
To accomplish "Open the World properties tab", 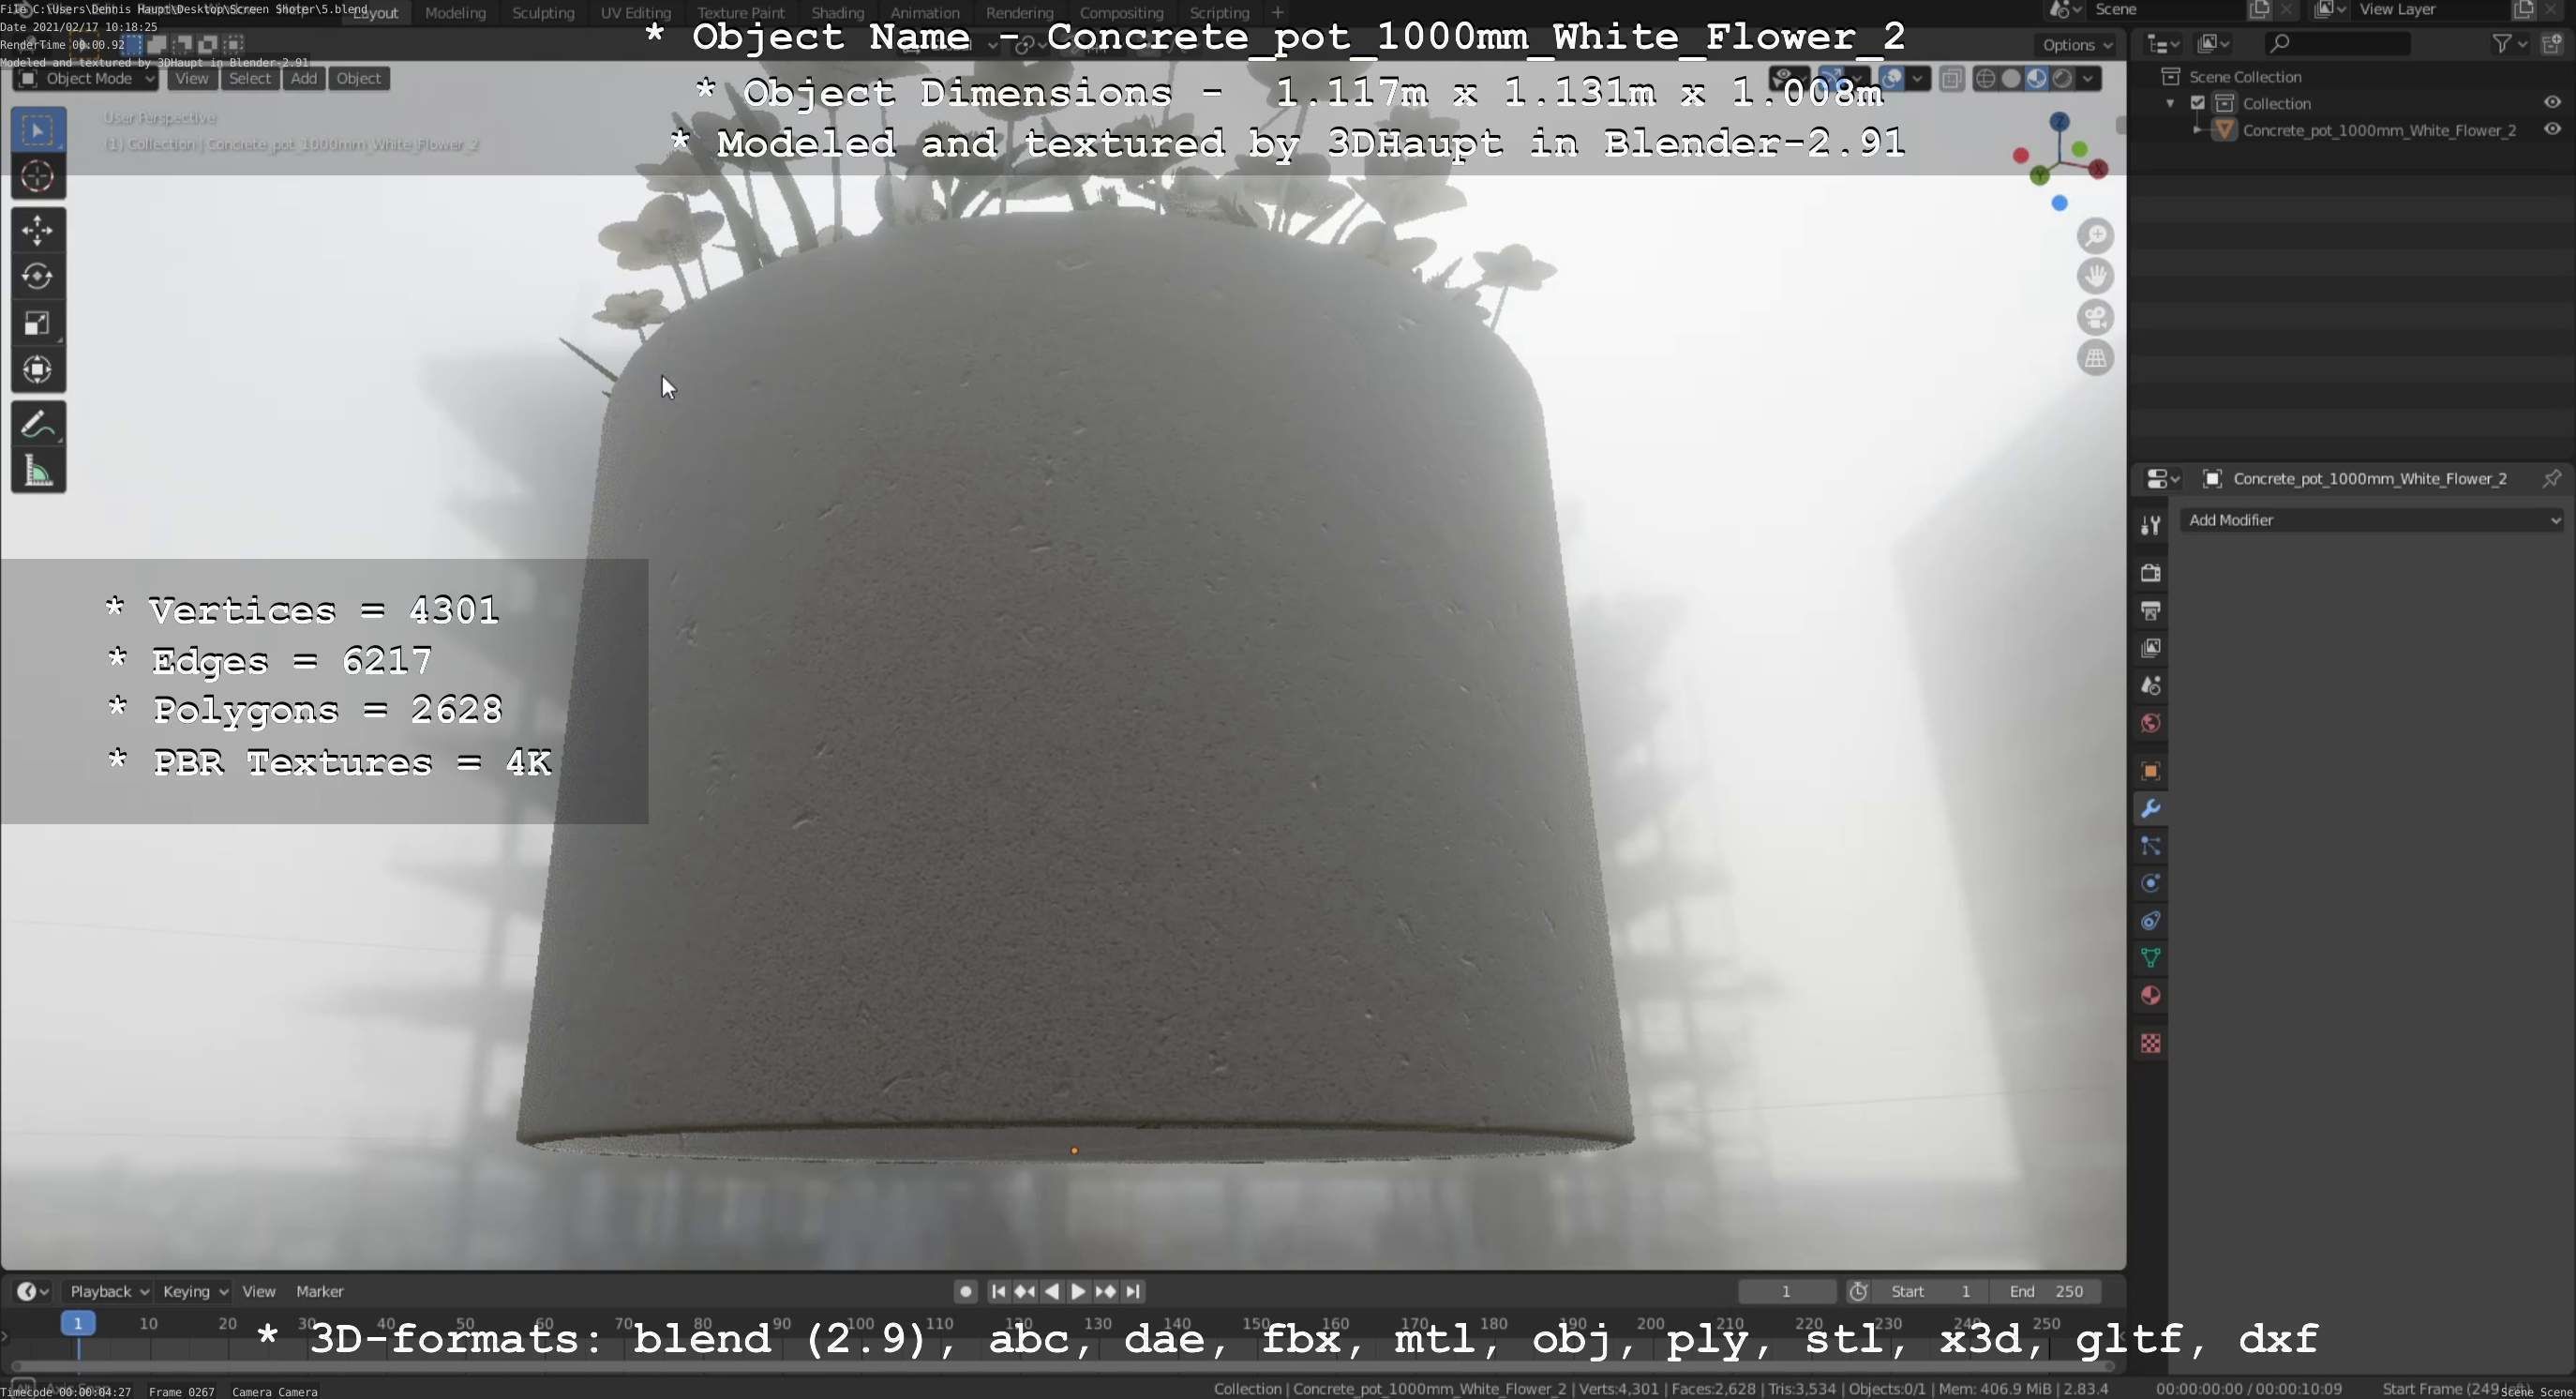I will [2150, 723].
